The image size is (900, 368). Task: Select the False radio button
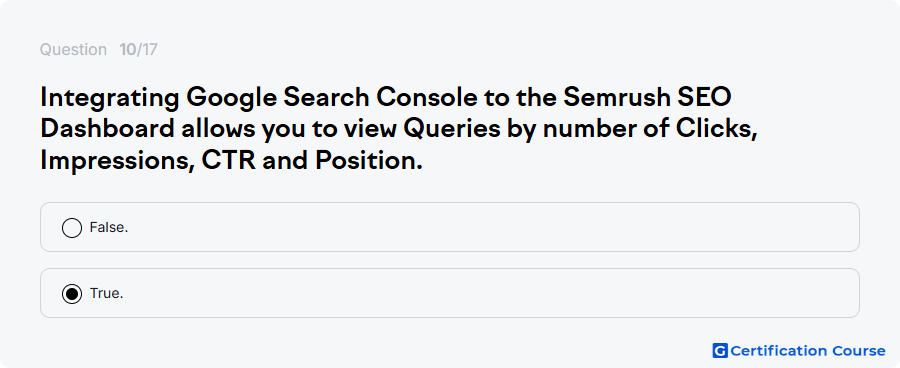point(72,228)
